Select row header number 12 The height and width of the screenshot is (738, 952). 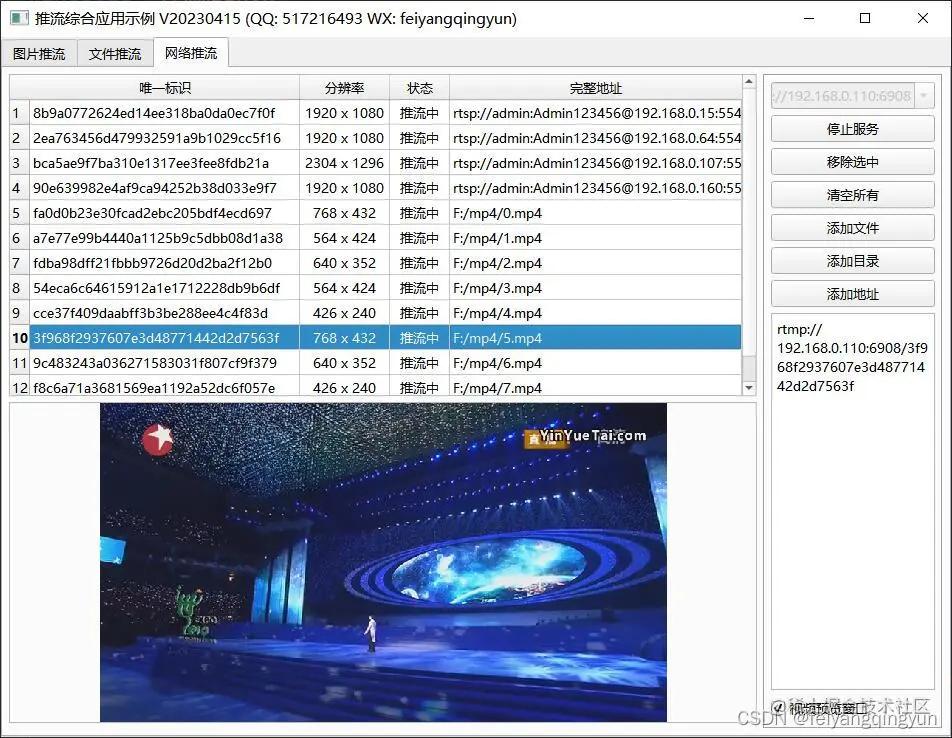pyautogui.click(x=19, y=388)
